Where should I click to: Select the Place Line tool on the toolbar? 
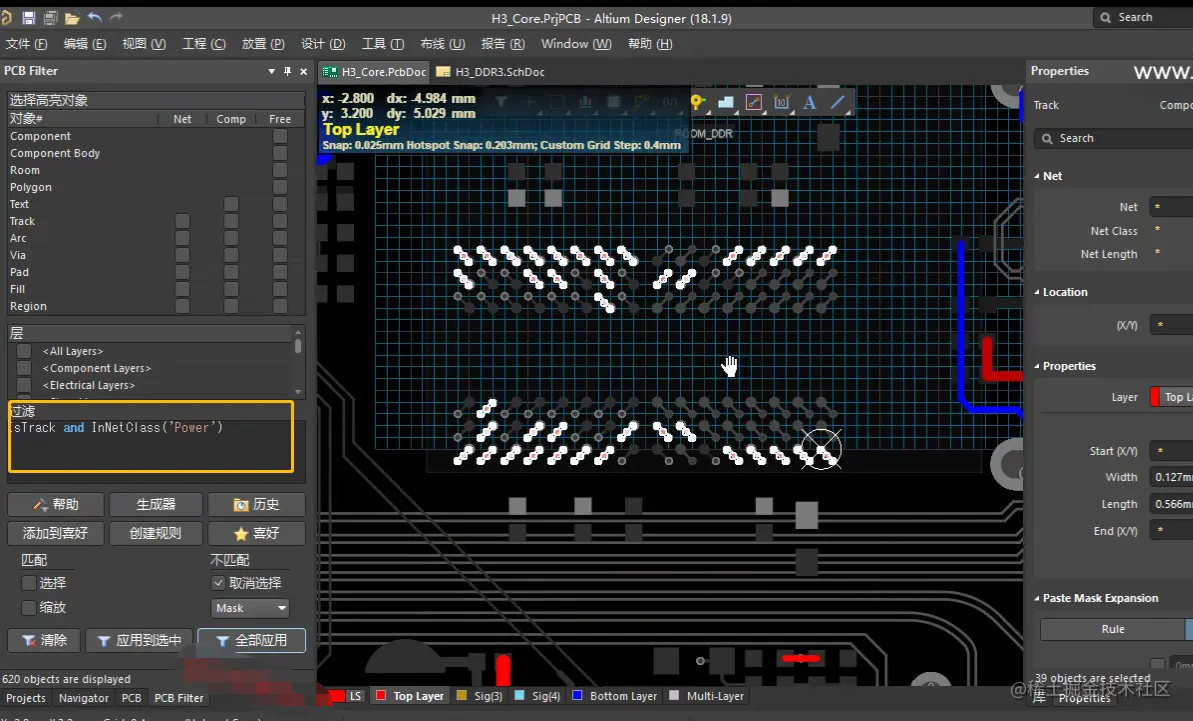(x=837, y=100)
